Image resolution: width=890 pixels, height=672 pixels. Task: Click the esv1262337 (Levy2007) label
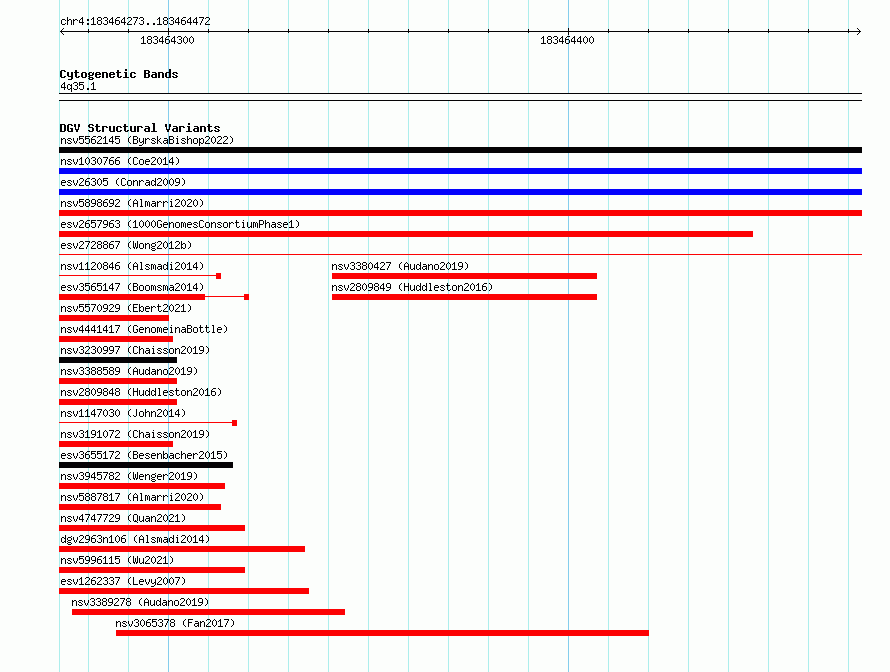click(123, 581)
